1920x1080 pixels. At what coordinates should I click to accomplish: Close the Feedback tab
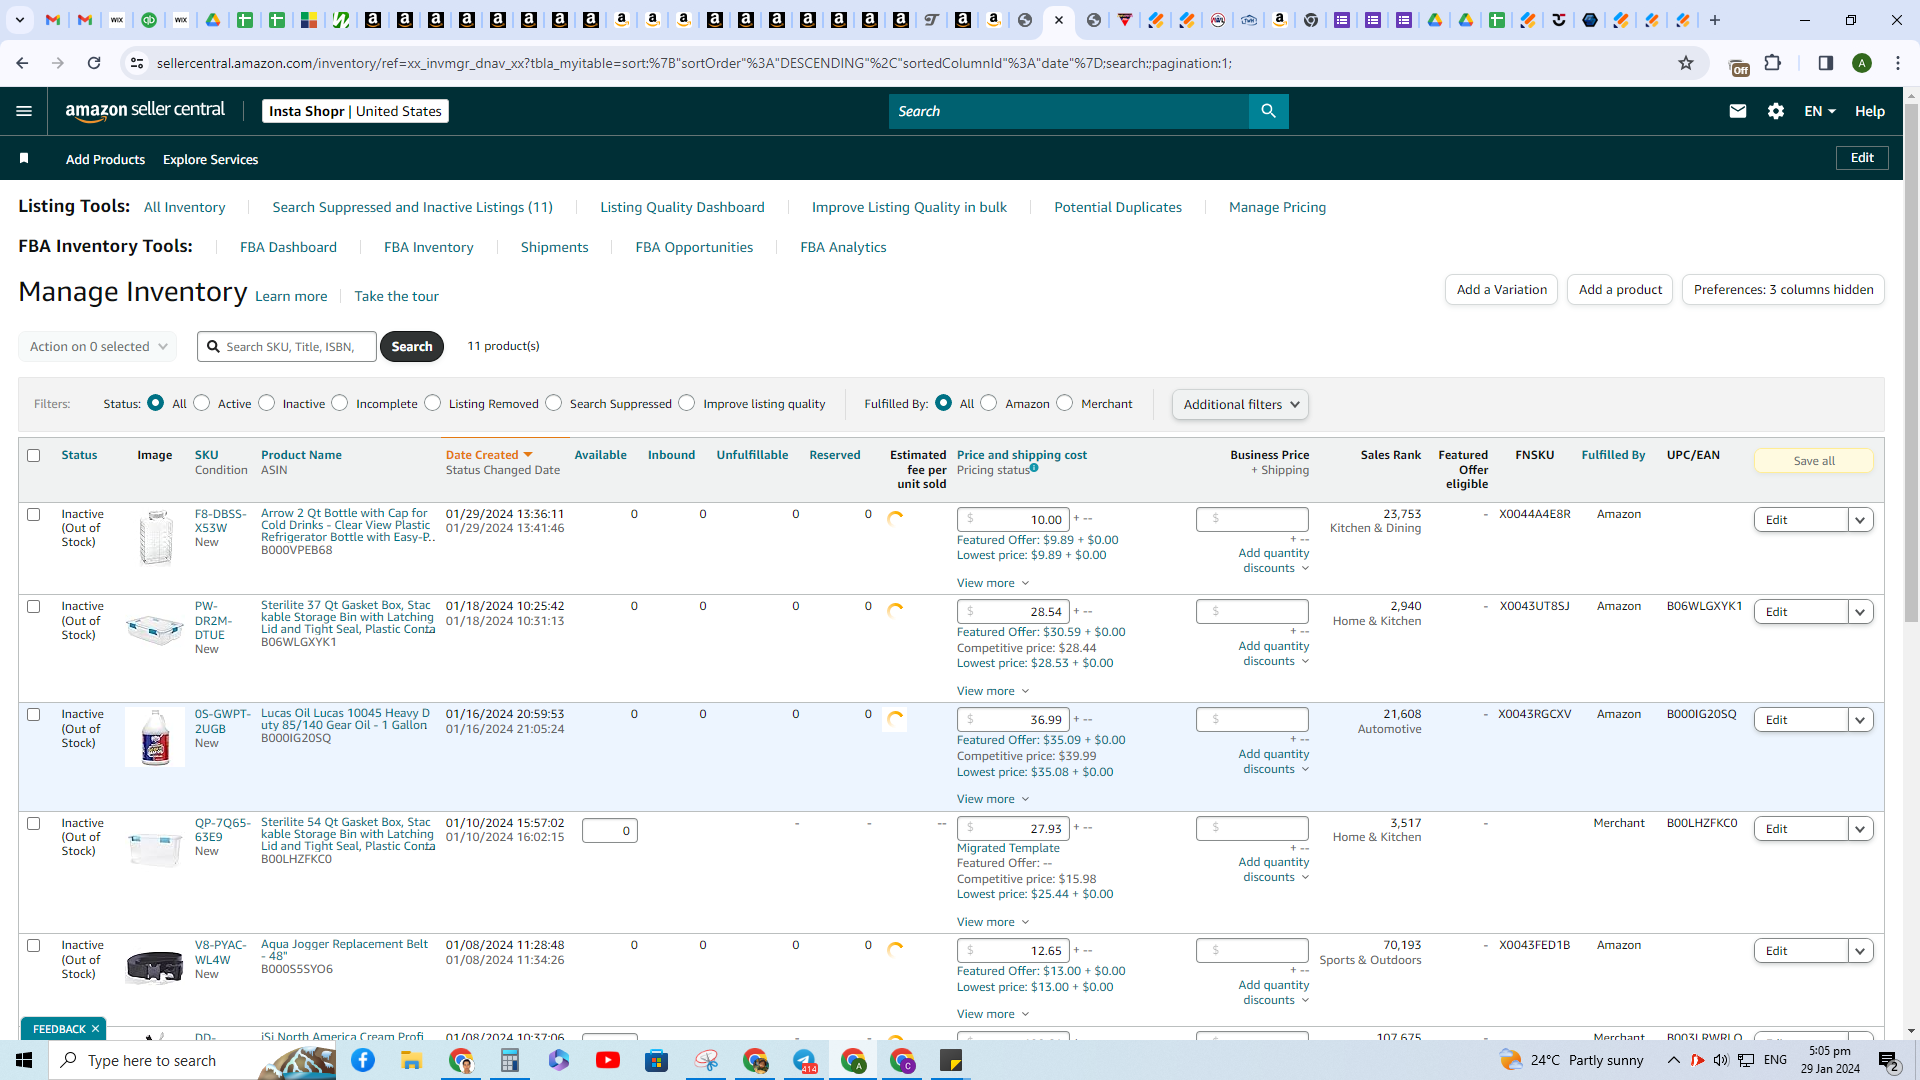click(x=95, y=1029)
